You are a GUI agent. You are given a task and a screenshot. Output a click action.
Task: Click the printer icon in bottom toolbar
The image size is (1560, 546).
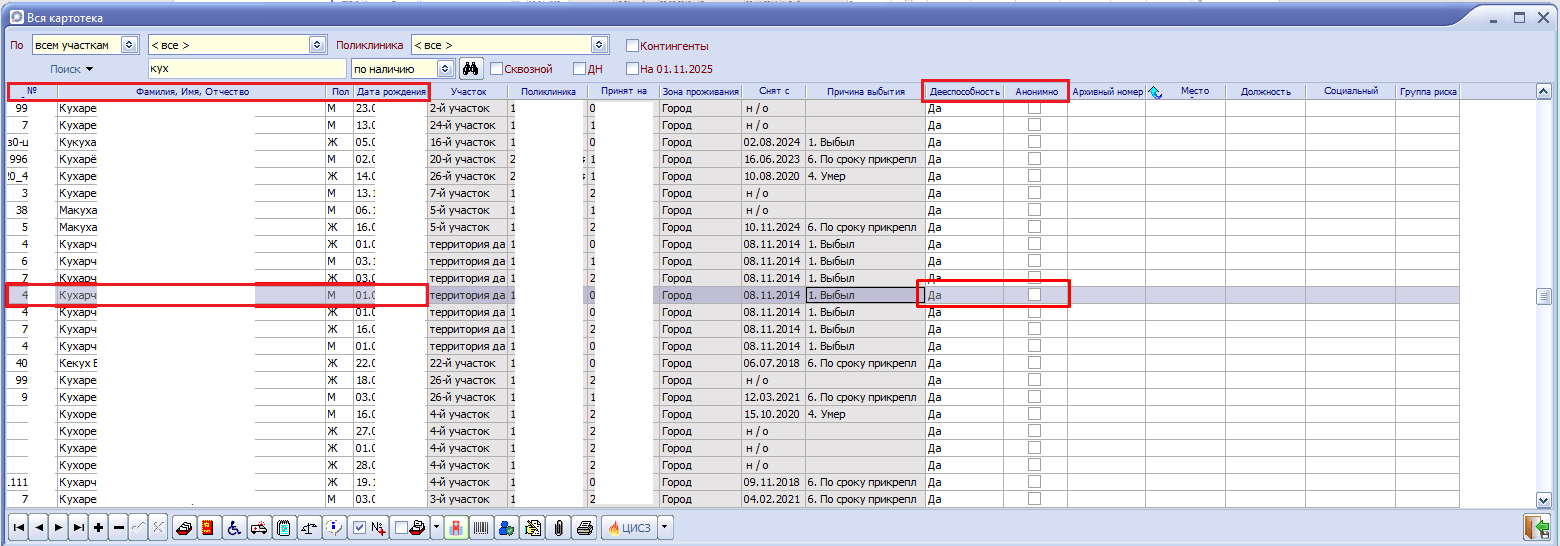[585, 528]
